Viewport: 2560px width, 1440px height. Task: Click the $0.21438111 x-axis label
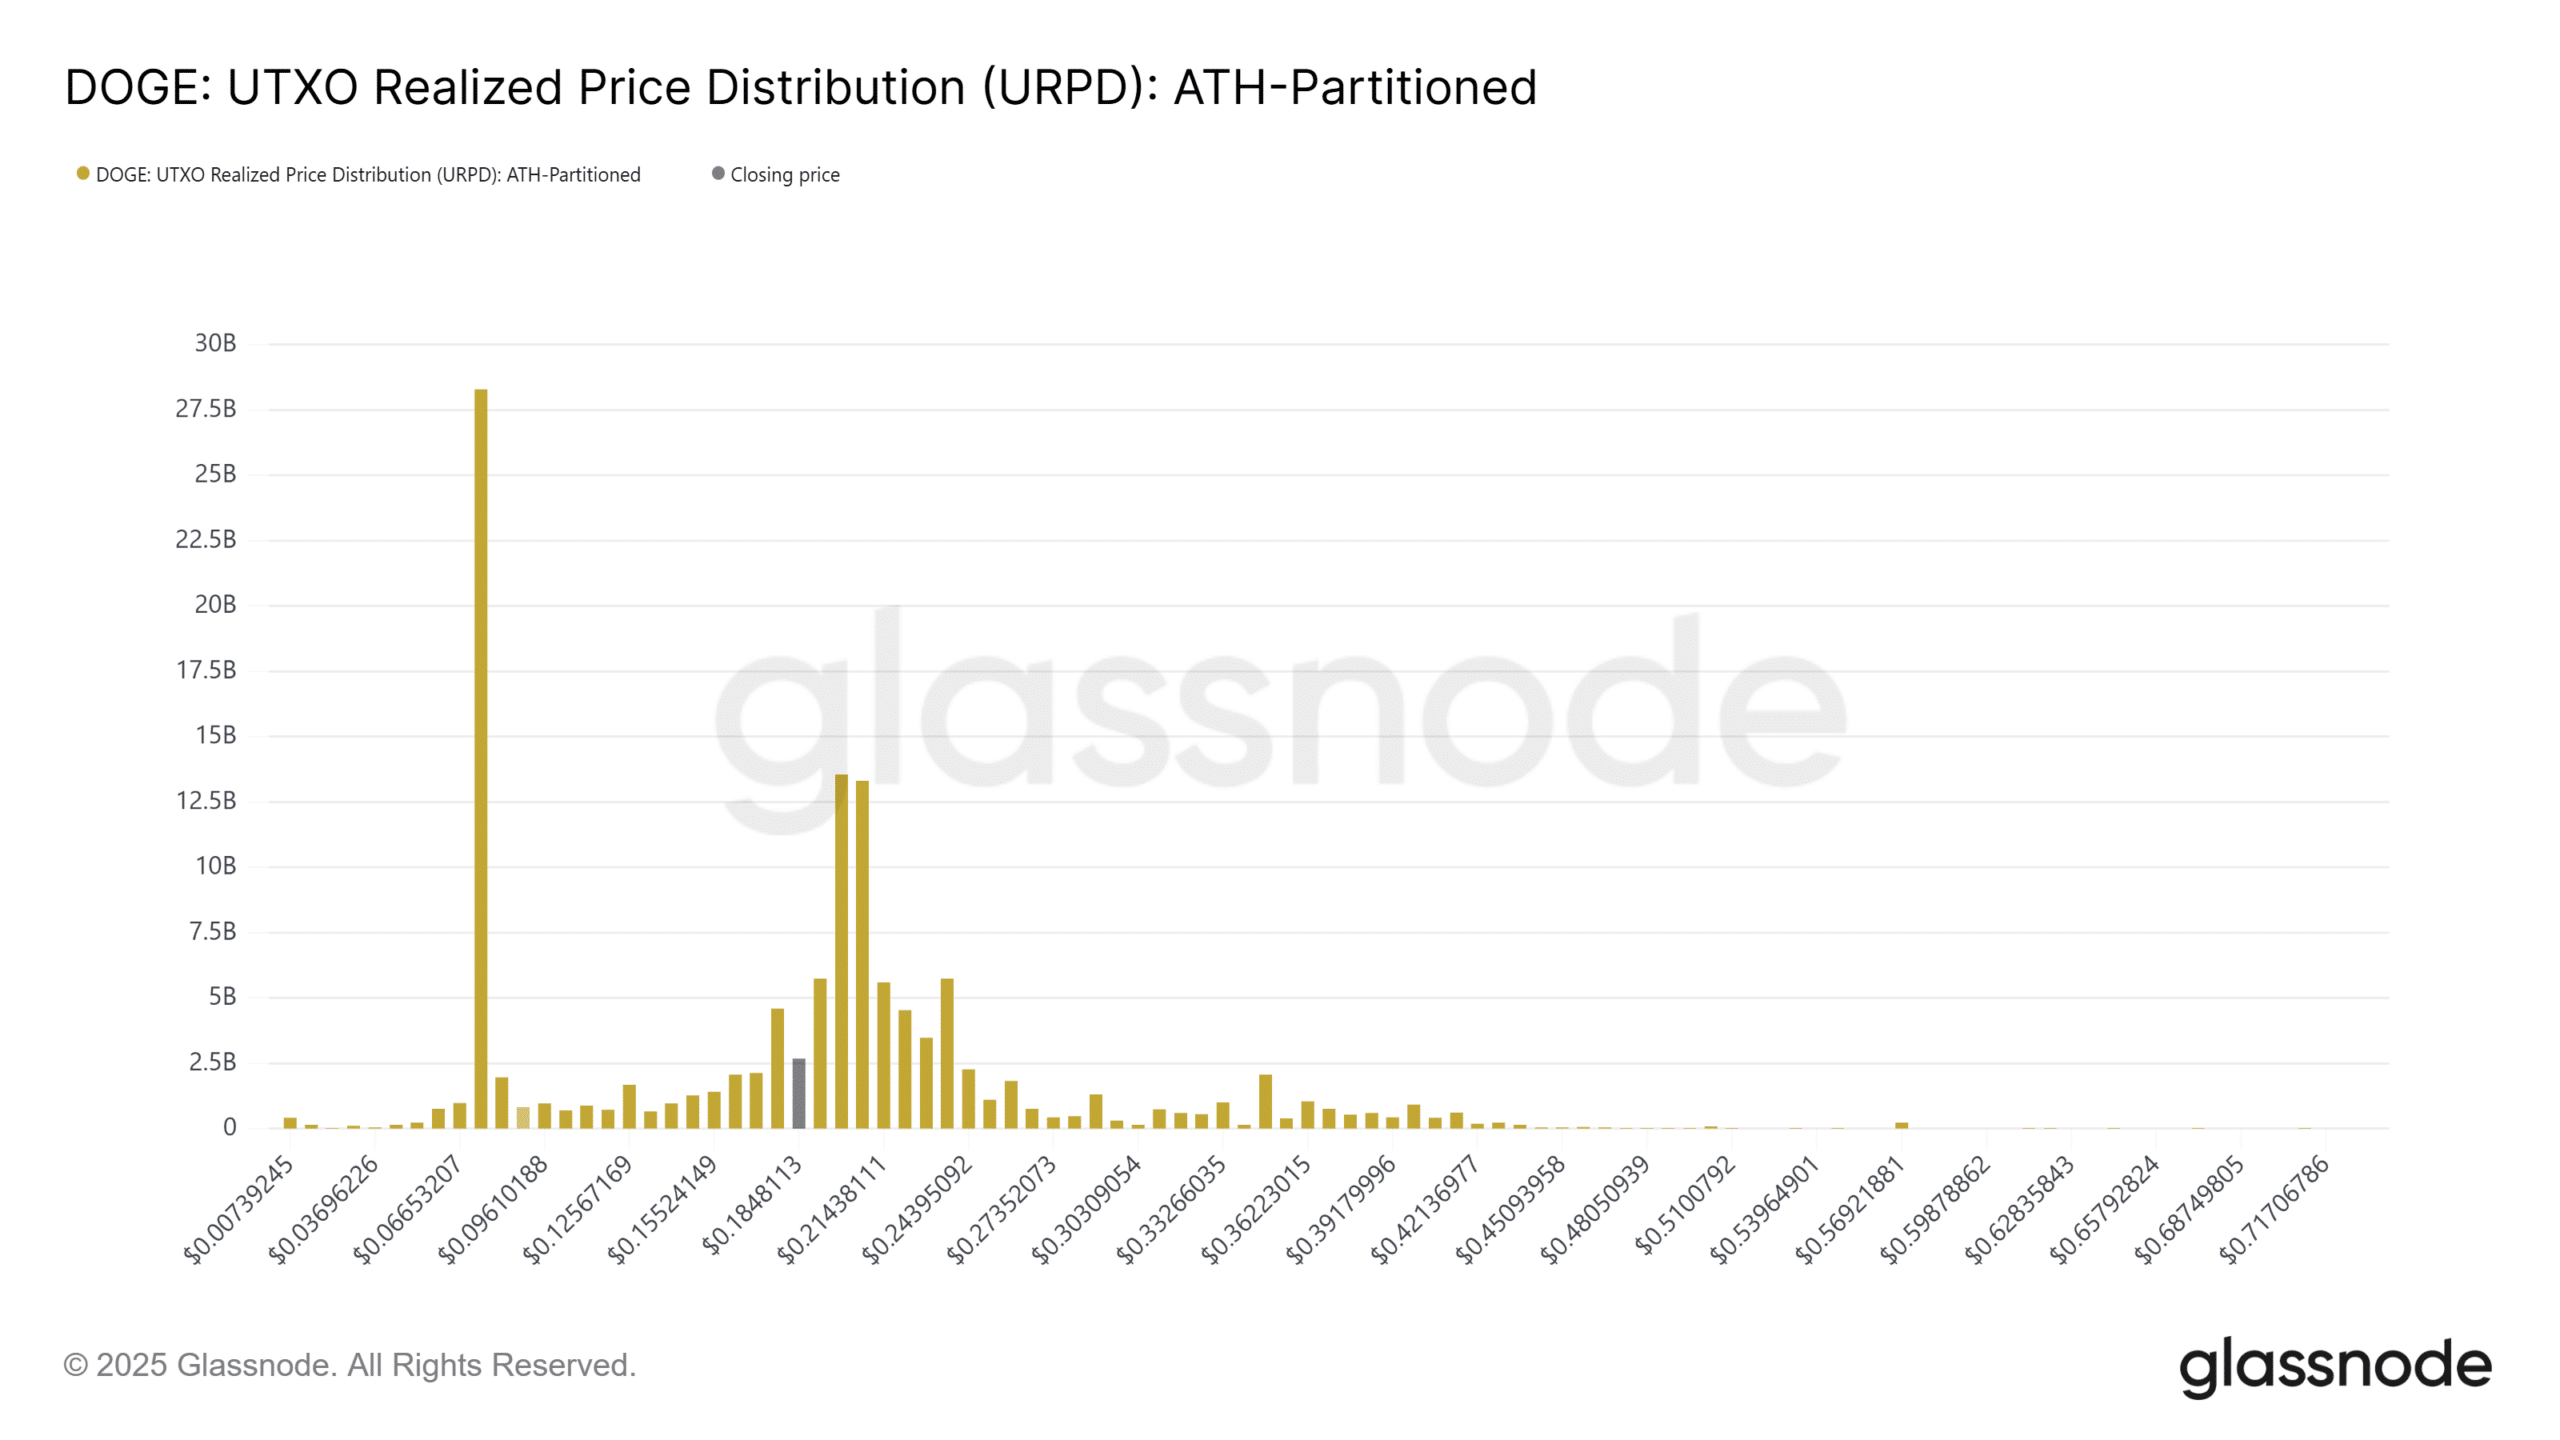pyautogui.click(x=833, y=1209)
